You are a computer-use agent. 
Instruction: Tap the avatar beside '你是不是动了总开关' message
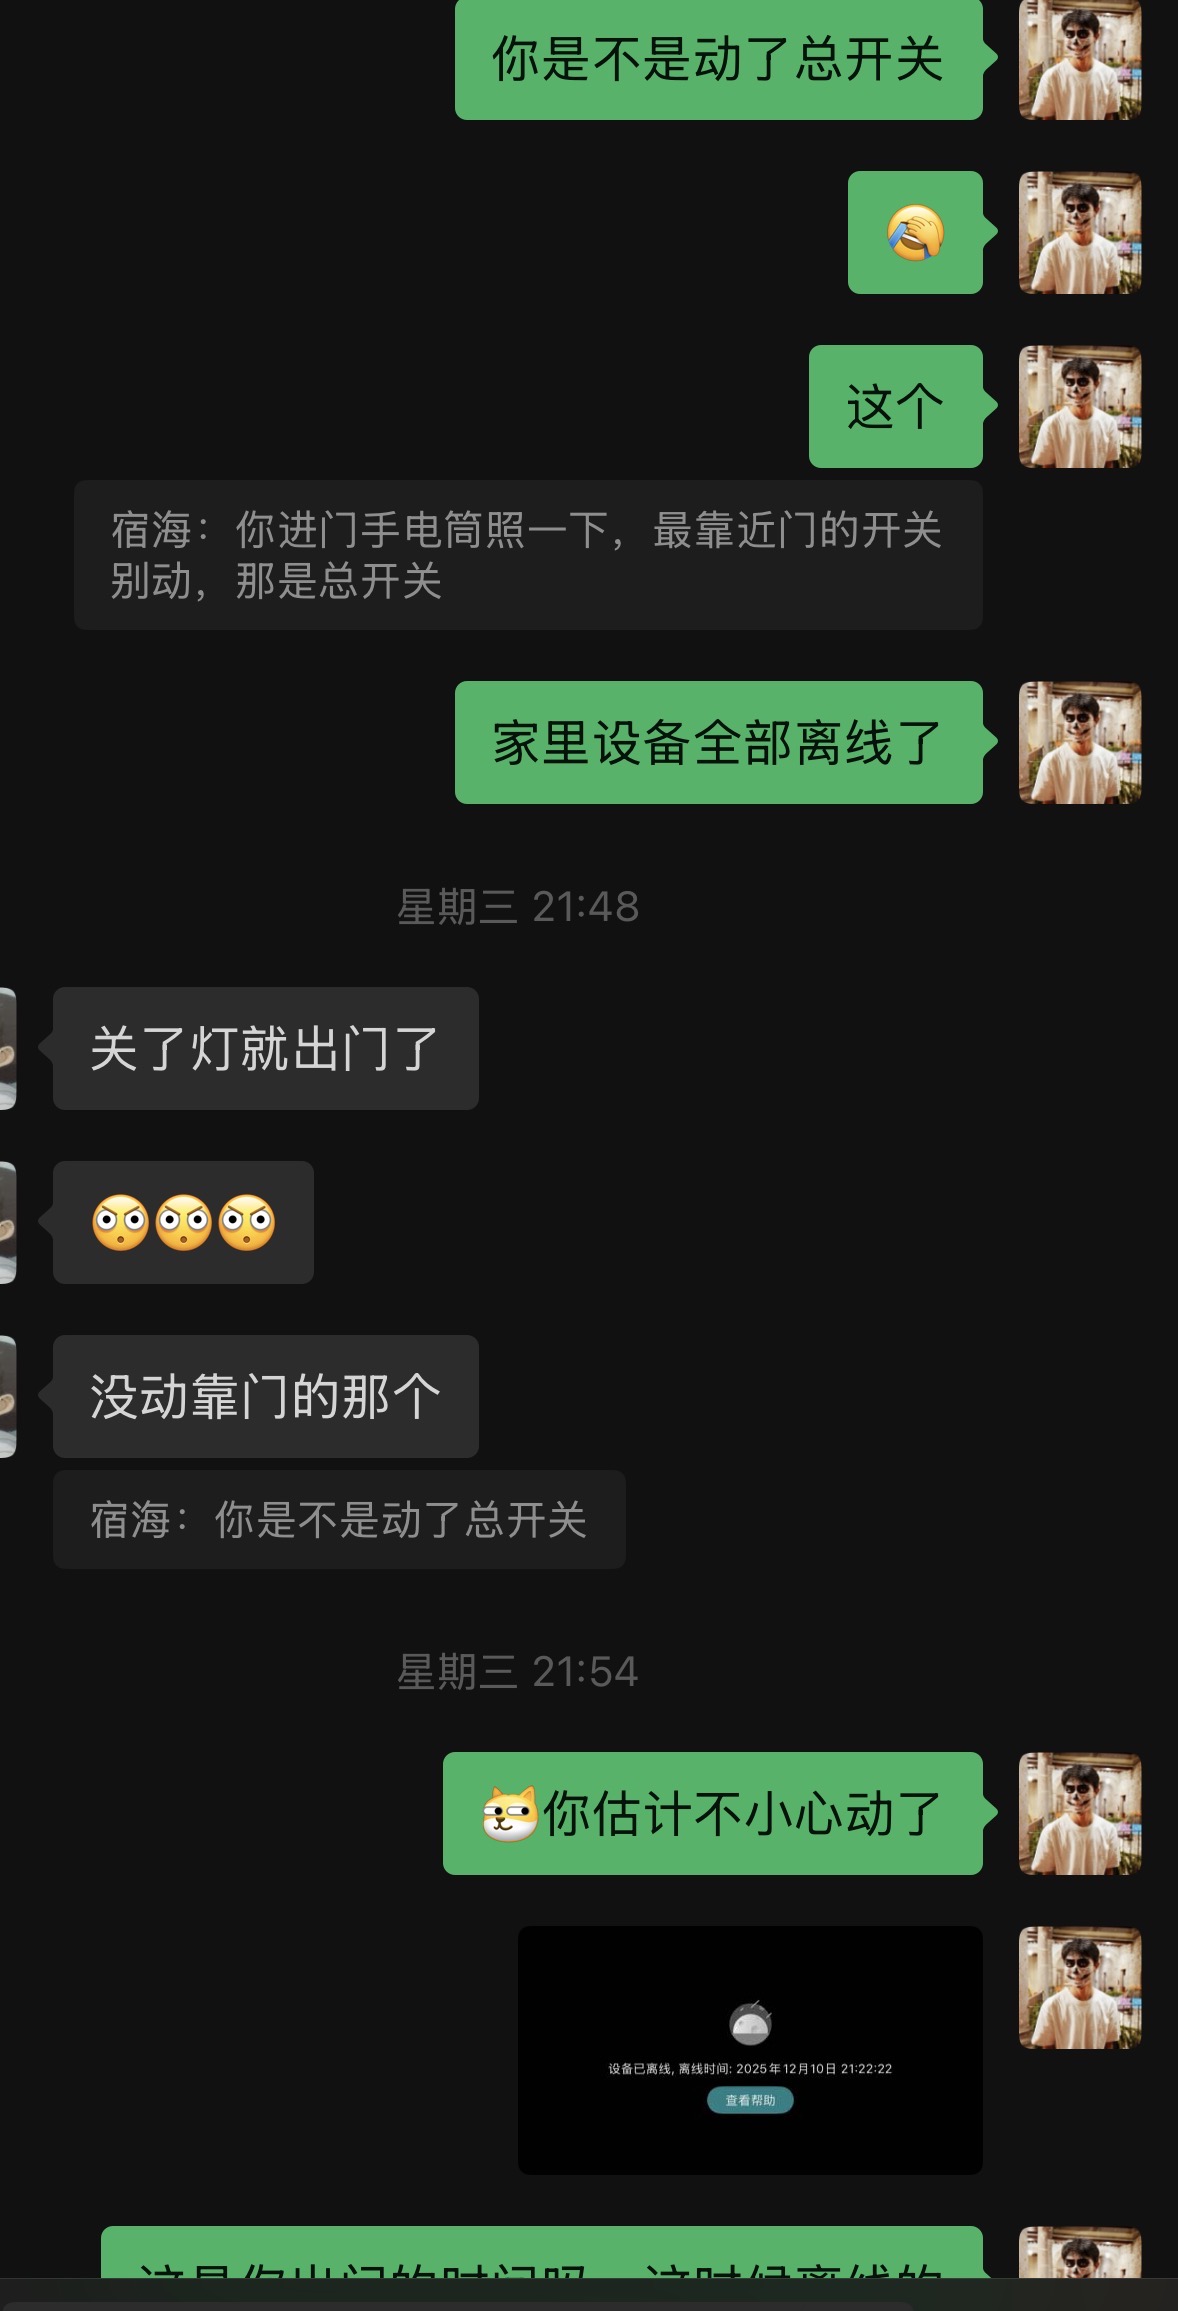[1080, 59]
